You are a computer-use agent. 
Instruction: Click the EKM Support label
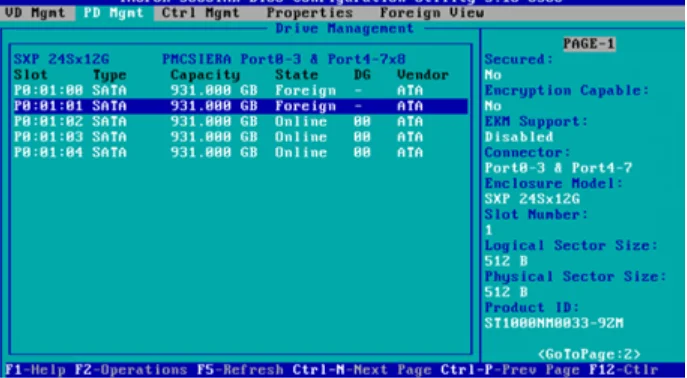click(x=536, y=121)
